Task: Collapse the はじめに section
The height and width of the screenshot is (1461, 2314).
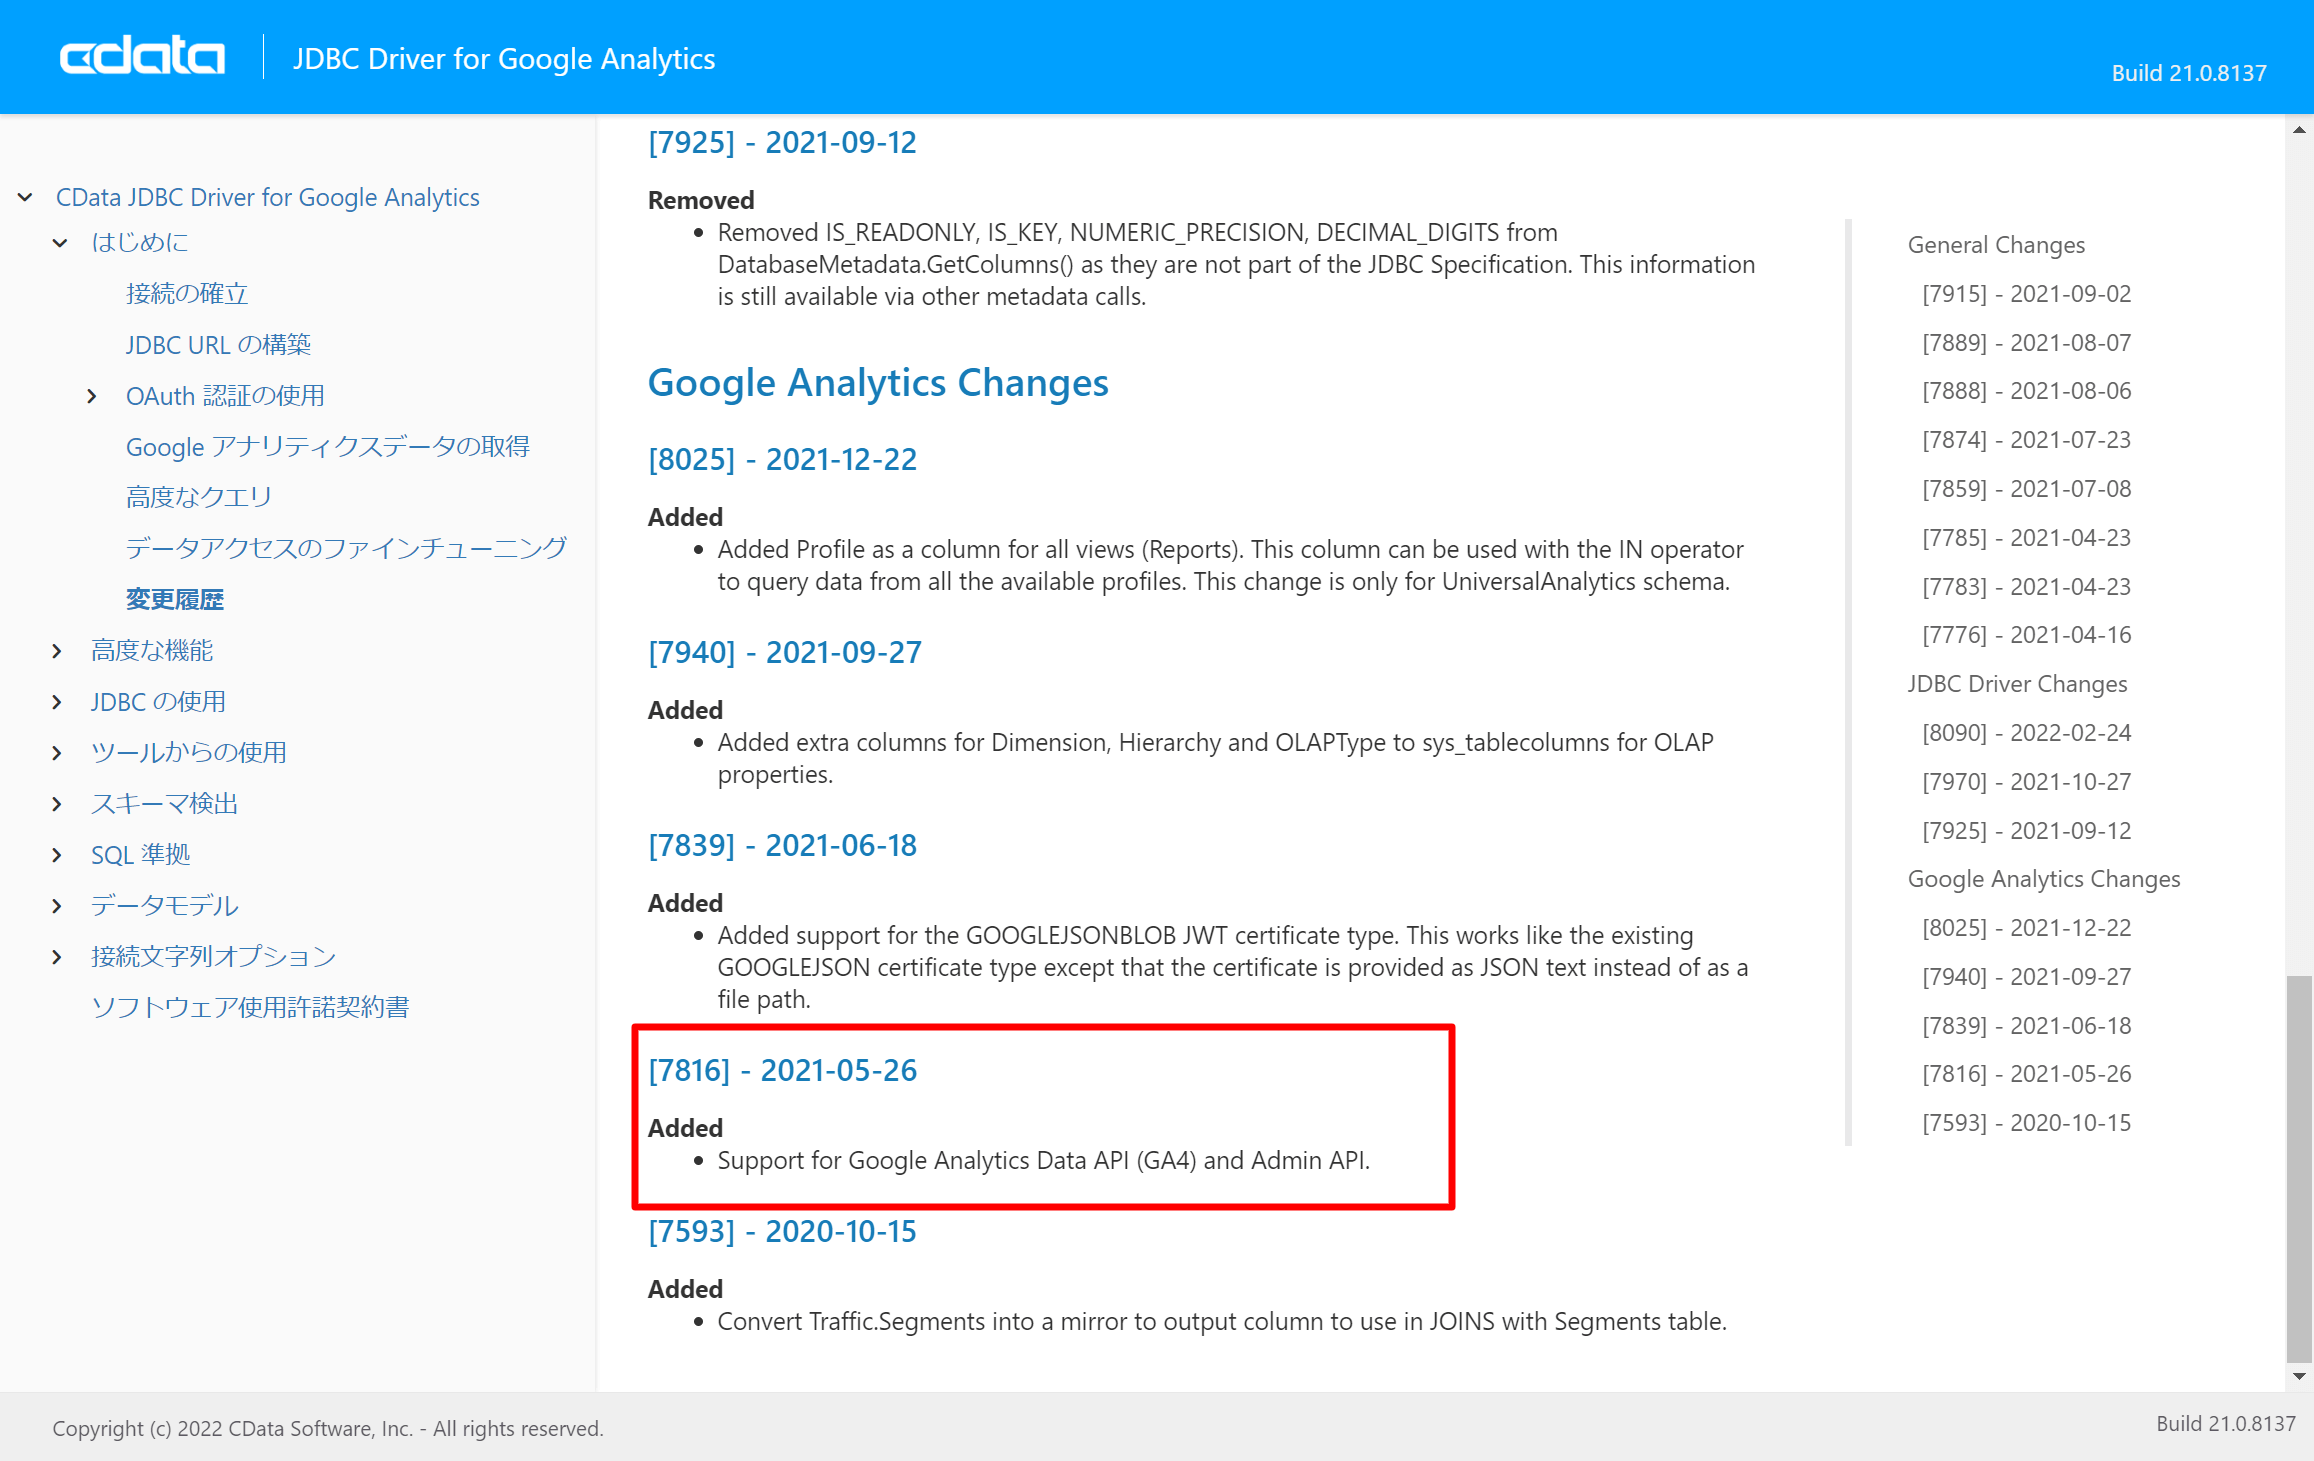Action: [x=60, y=242]
